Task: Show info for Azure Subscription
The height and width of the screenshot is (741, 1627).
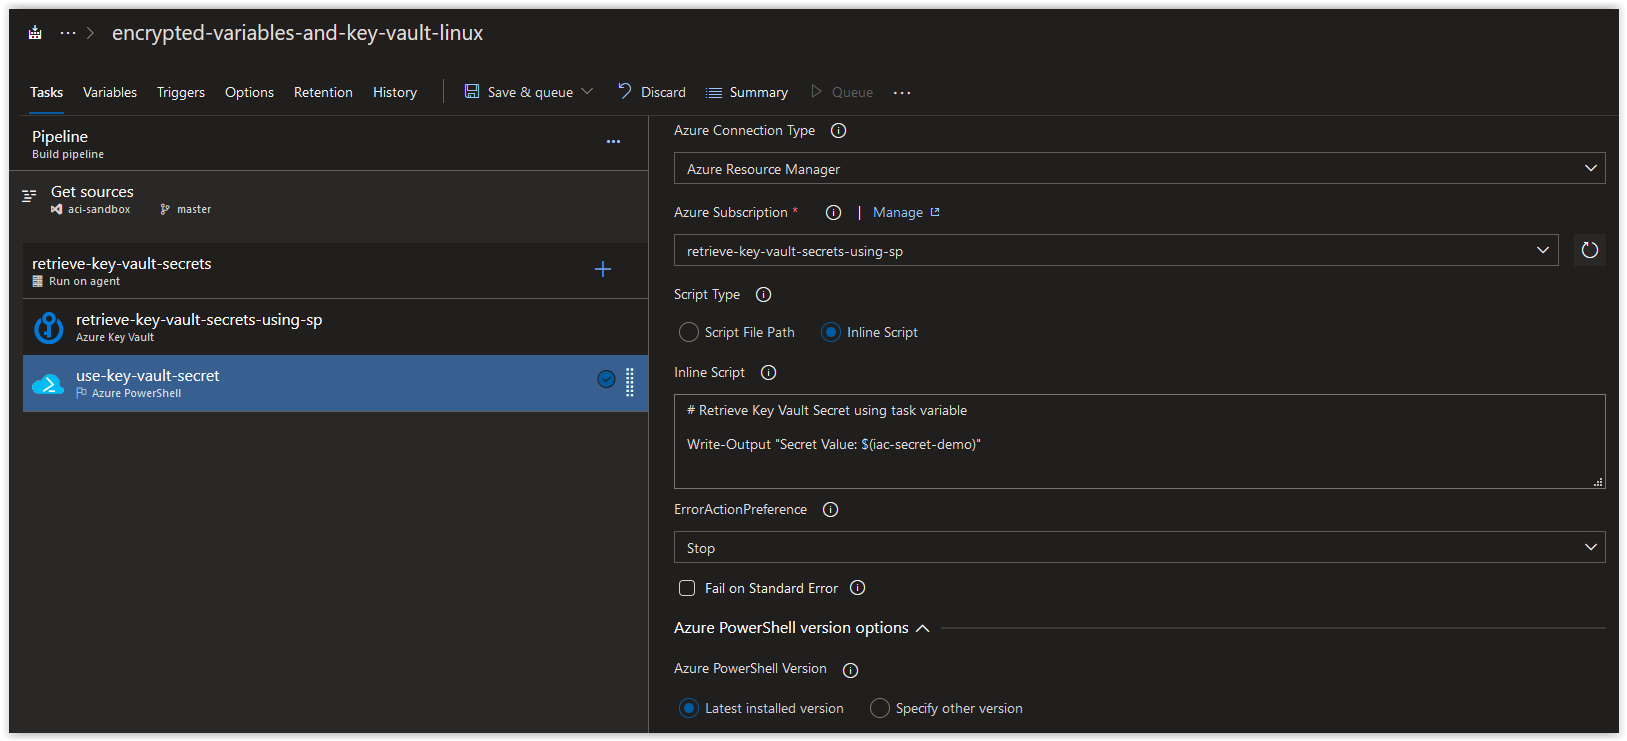Action: tap(833, 213)
